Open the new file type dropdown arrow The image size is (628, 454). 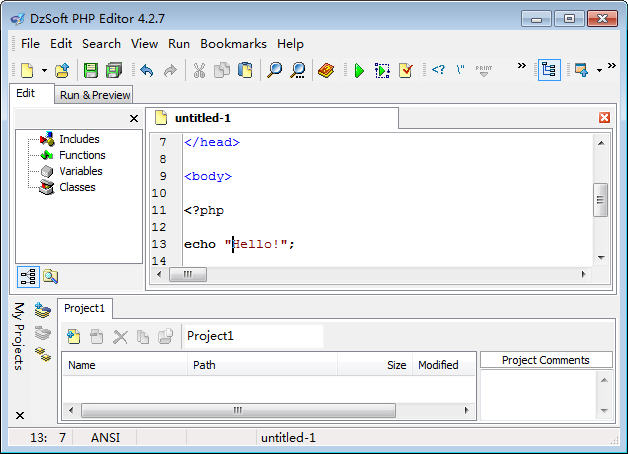pos(44,70)
